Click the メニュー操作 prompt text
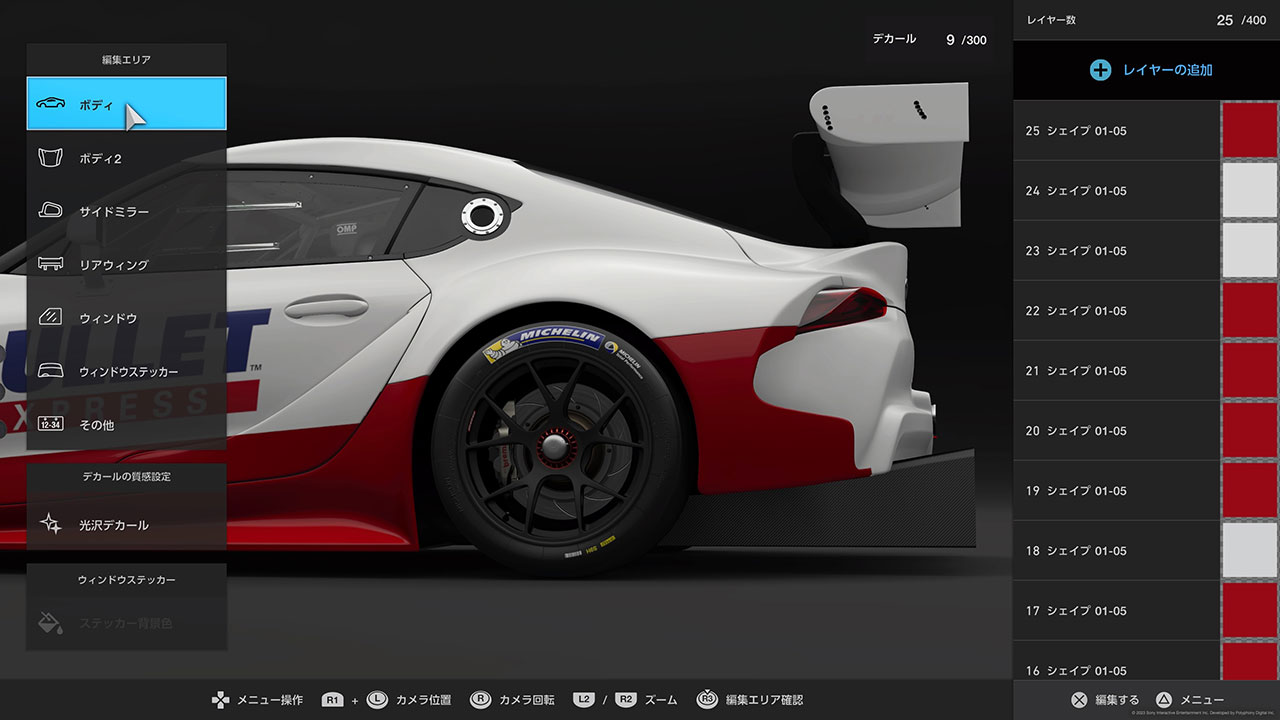 (270, 700)
